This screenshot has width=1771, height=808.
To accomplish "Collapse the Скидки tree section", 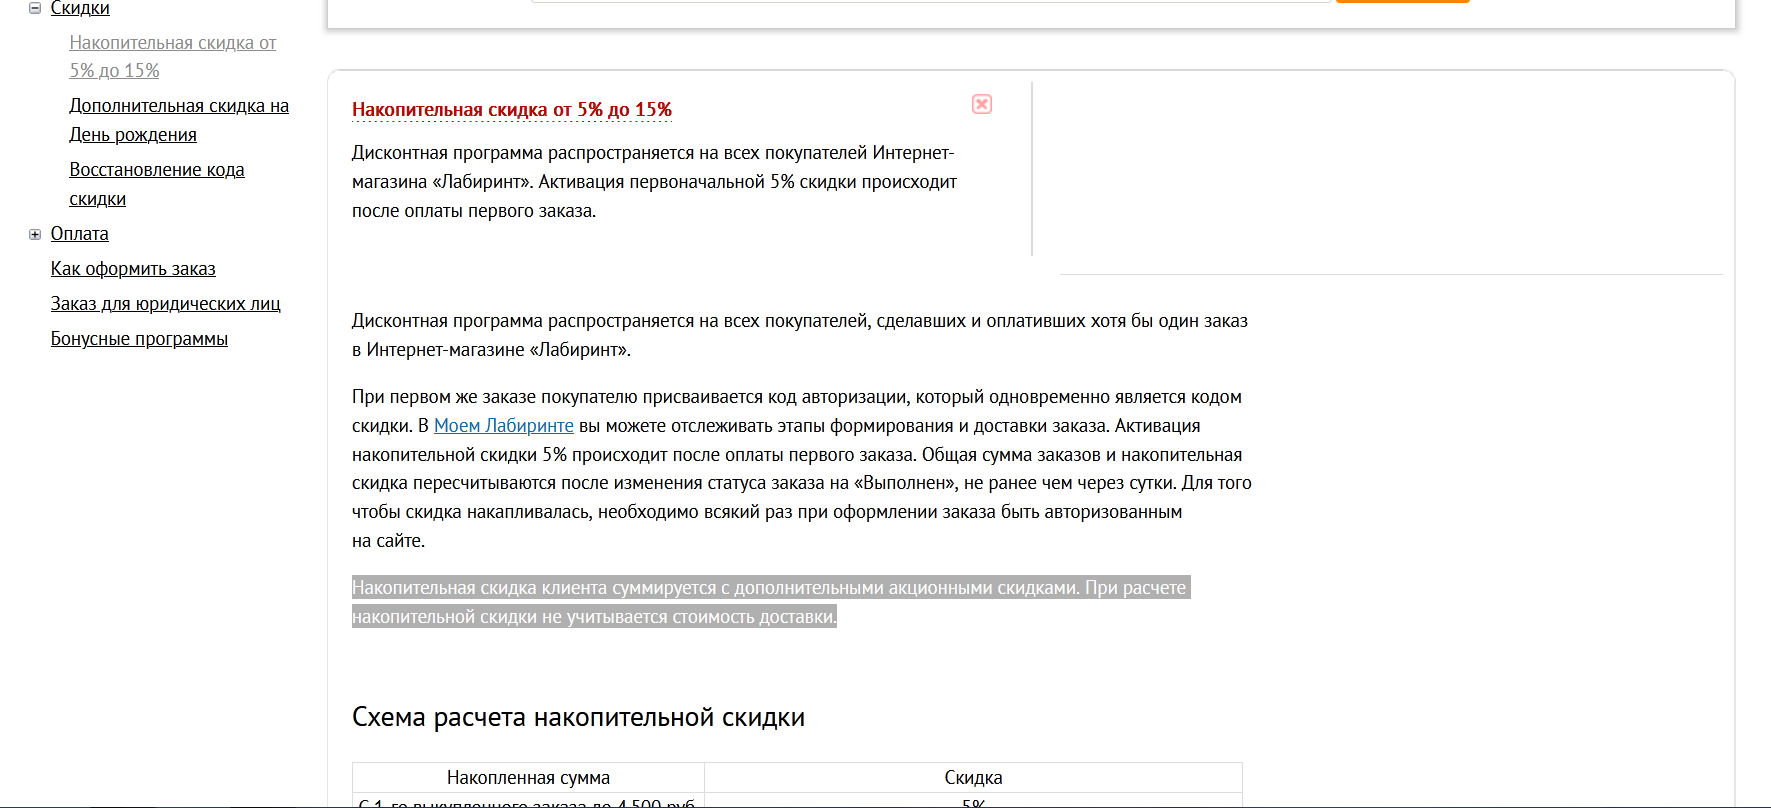I will (x=35, y=8).
